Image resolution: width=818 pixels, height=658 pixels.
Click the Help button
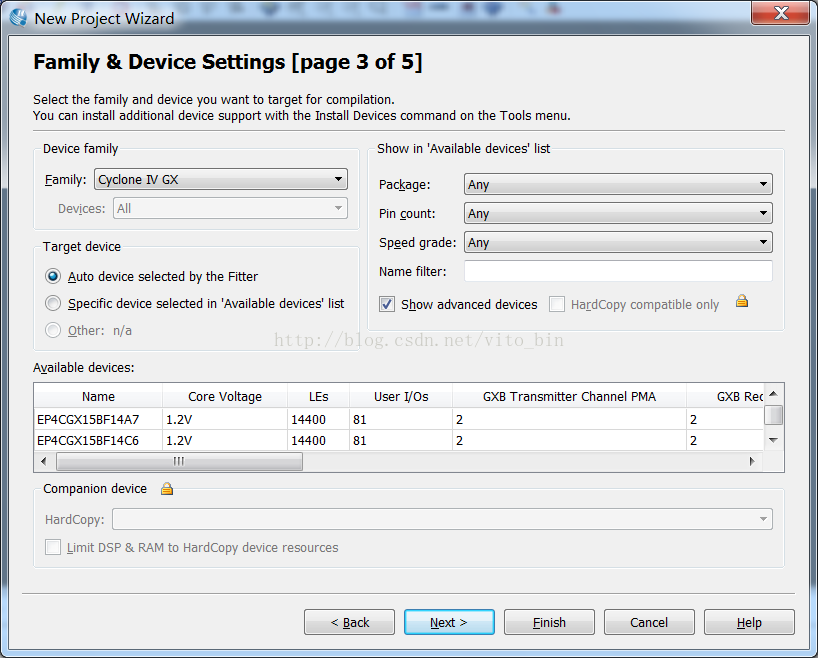coord(749,622)
